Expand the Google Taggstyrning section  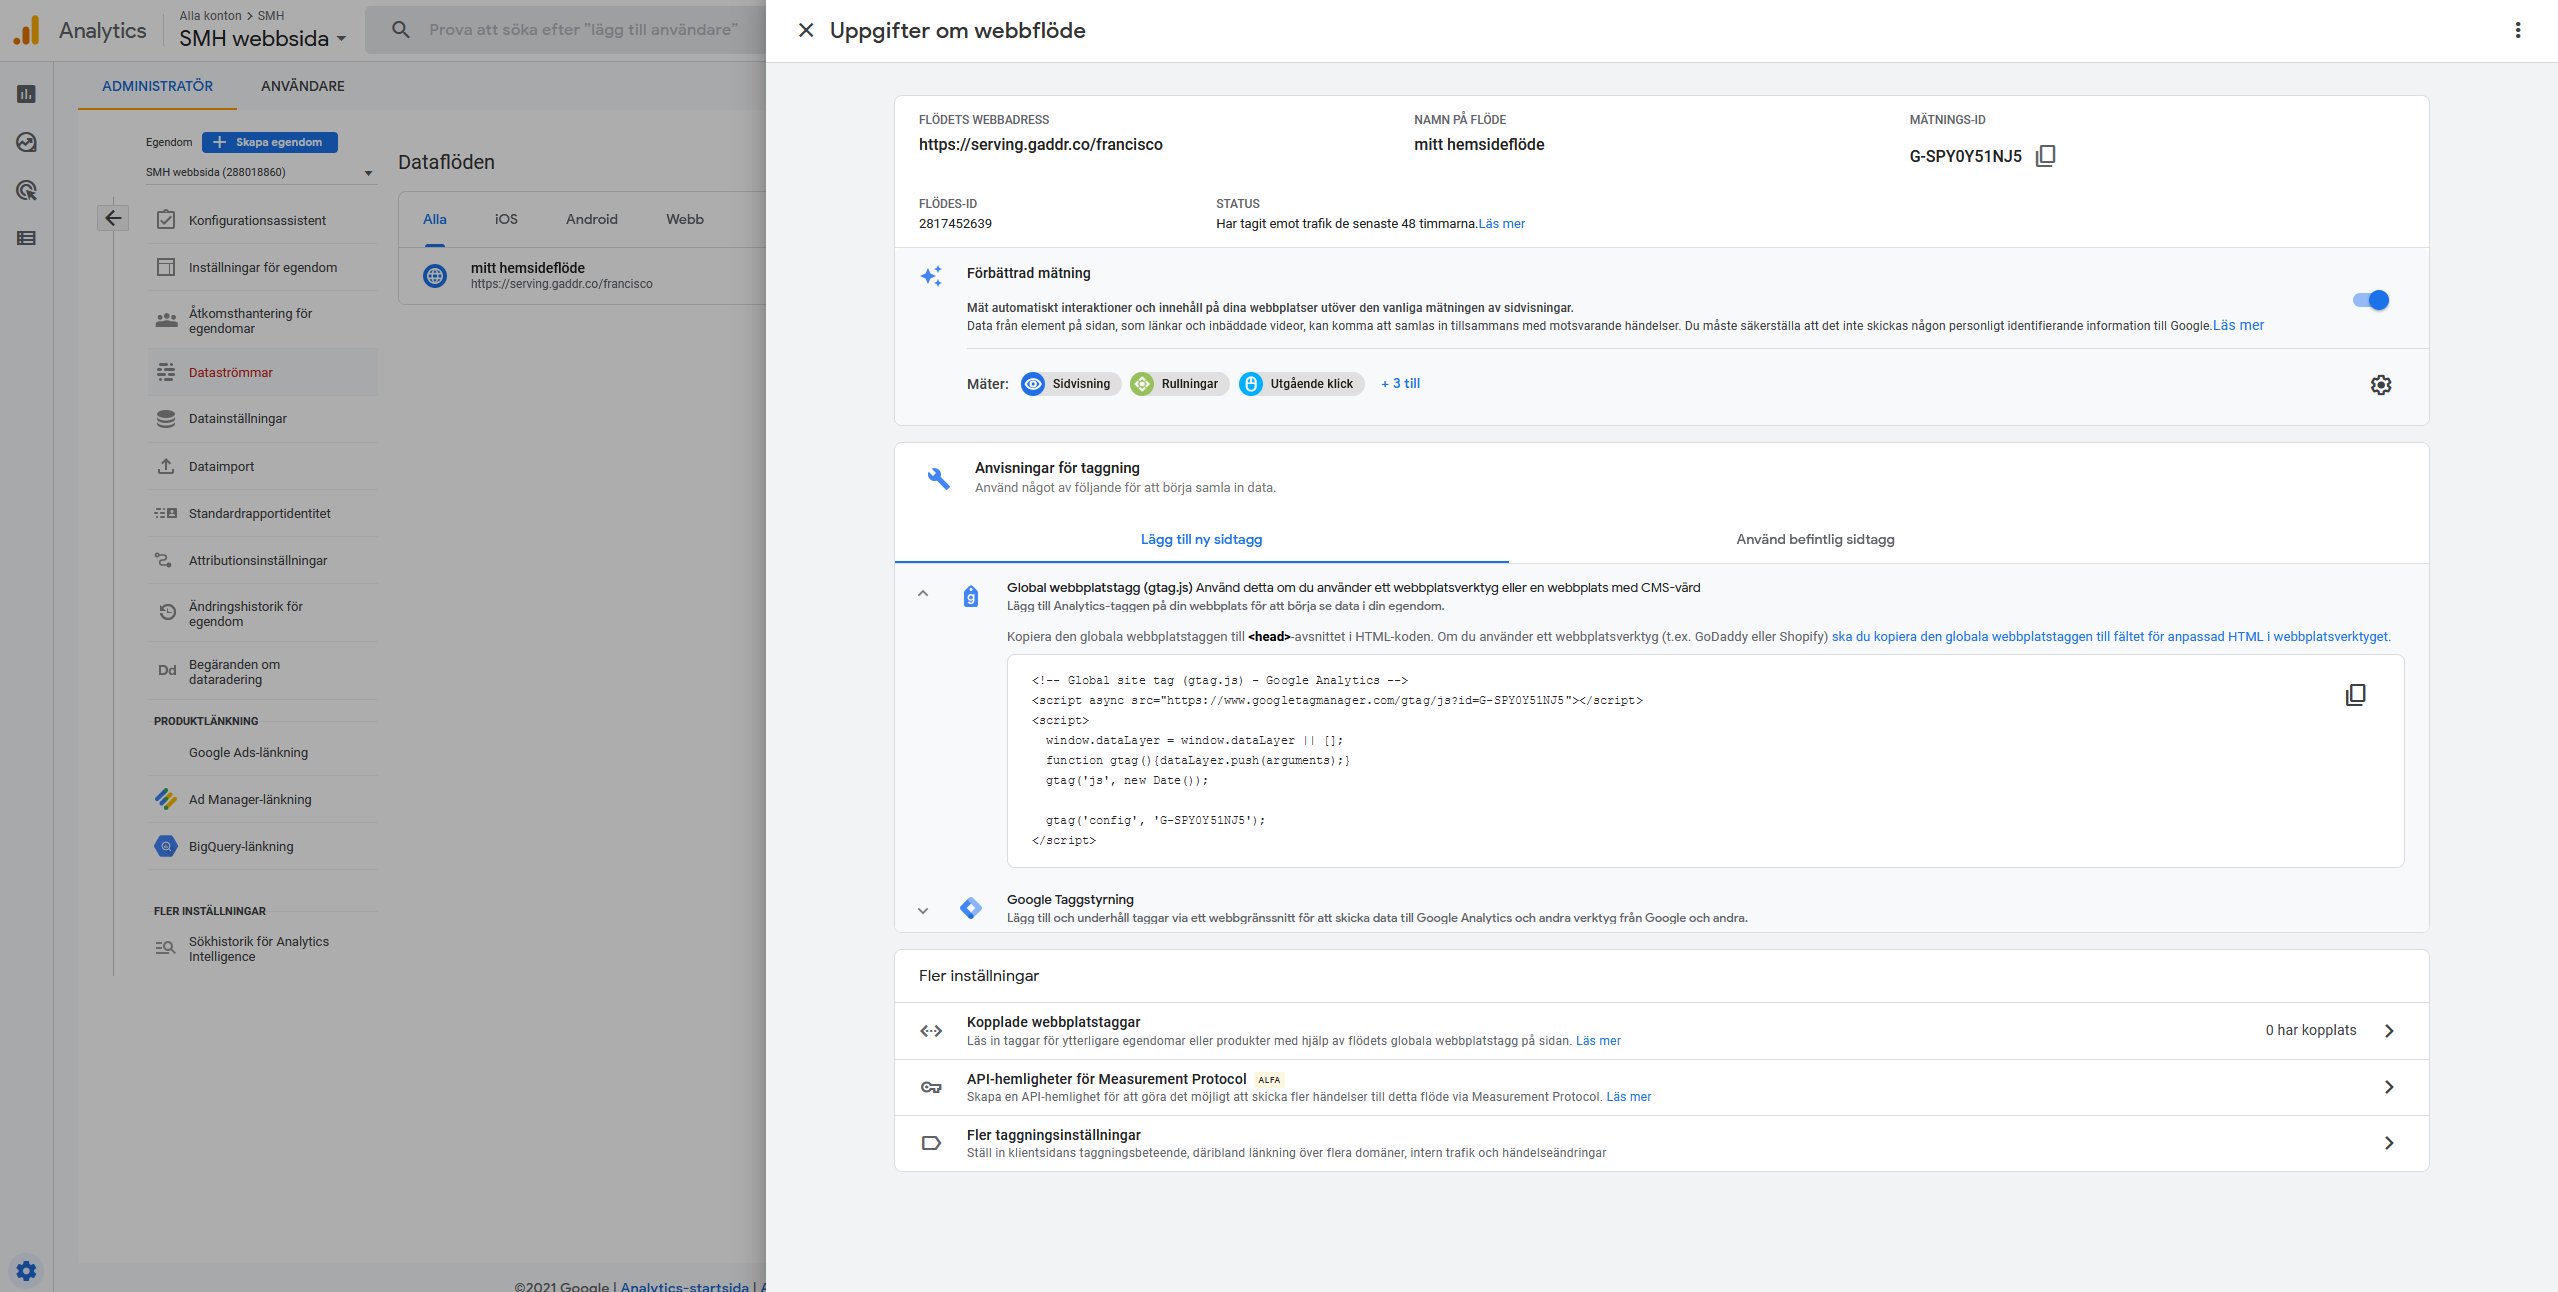click(x=922, y=910)
